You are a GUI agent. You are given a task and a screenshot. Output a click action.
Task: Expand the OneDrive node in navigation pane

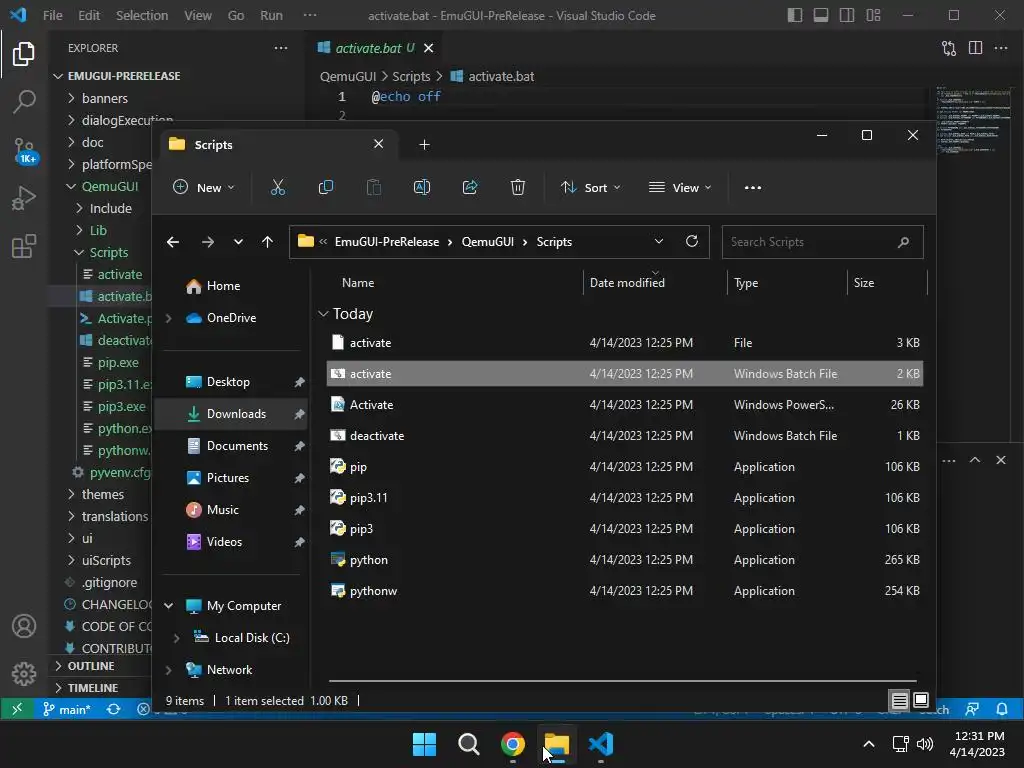pyautogui.click(x=168, y=318)
